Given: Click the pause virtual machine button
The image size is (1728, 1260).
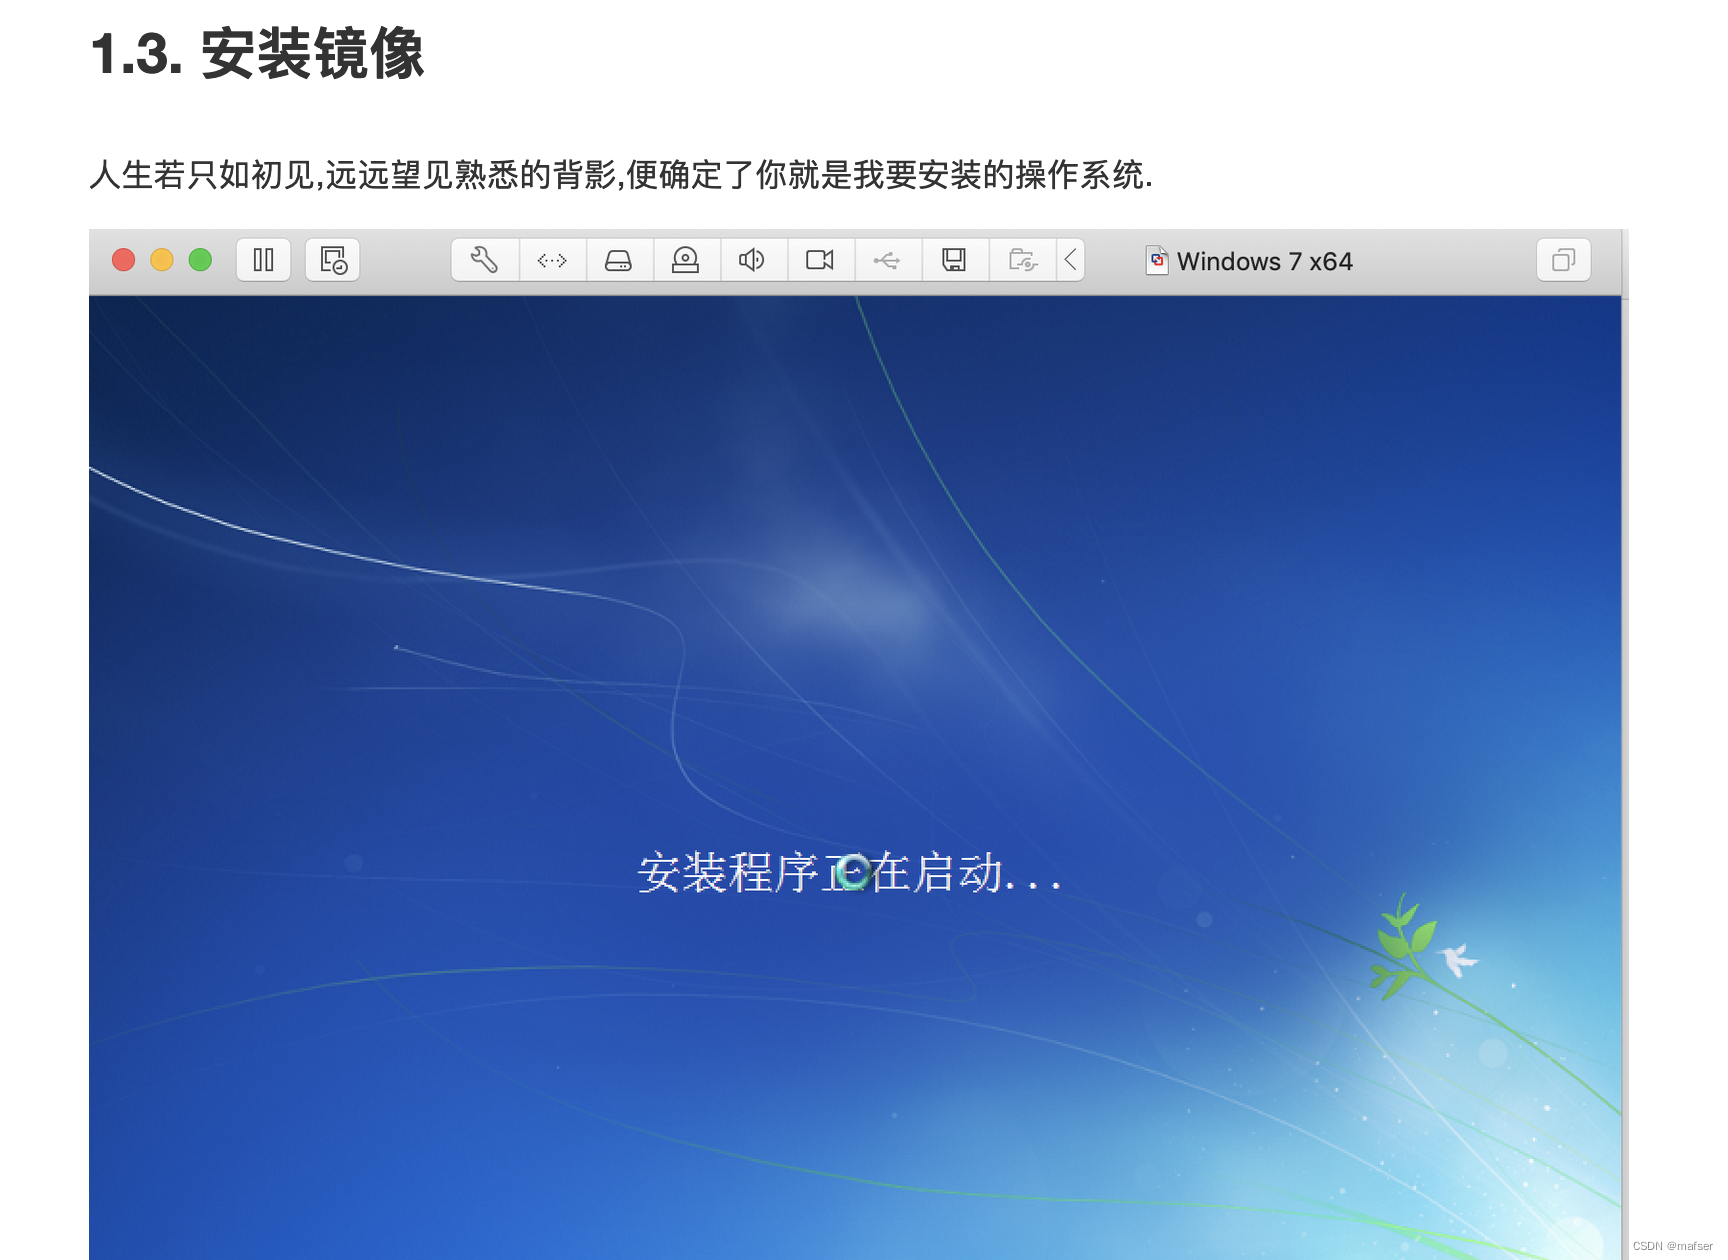Looking at the screenshot, I should coord(264,260).
